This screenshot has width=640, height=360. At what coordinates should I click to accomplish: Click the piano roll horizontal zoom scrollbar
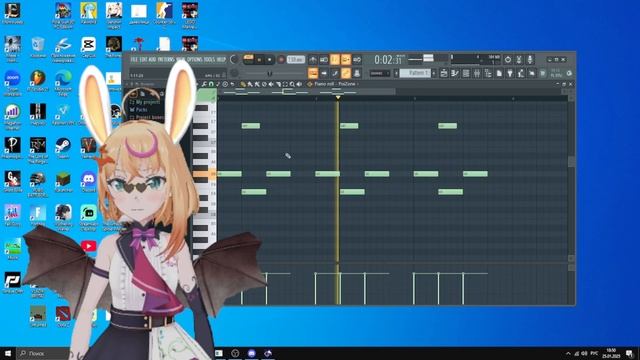tap(306, 92)
